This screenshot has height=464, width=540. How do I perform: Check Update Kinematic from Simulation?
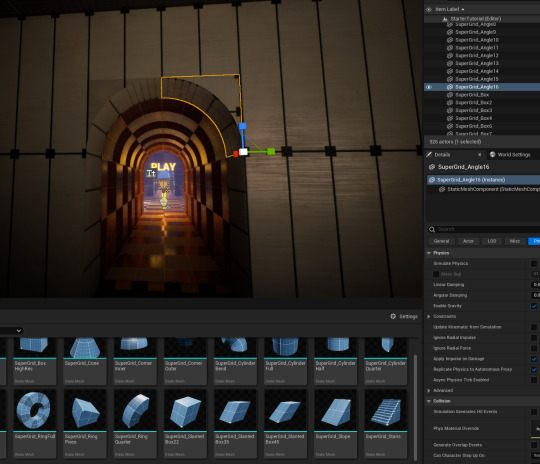tap(534, 327)
